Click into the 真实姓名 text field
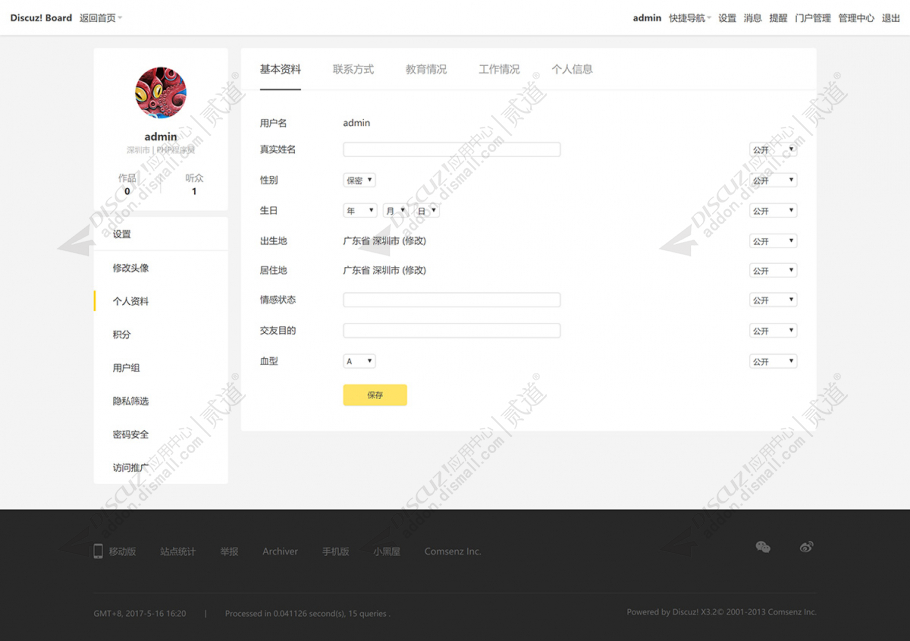Viewport: 910px width, 641px height. tap(451, 150)
